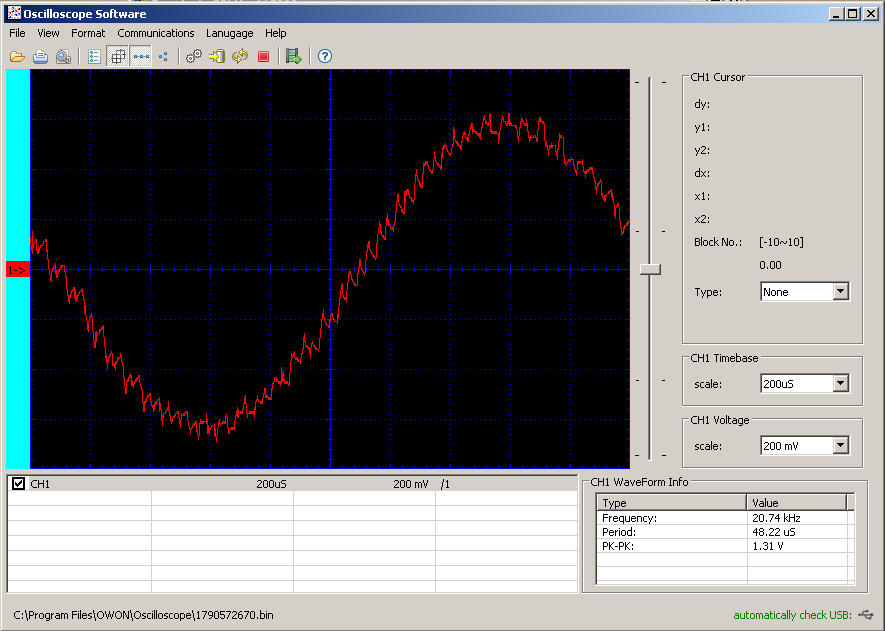Click the print icon in toolbar
The image size is (885, 631).
point(40,57)
